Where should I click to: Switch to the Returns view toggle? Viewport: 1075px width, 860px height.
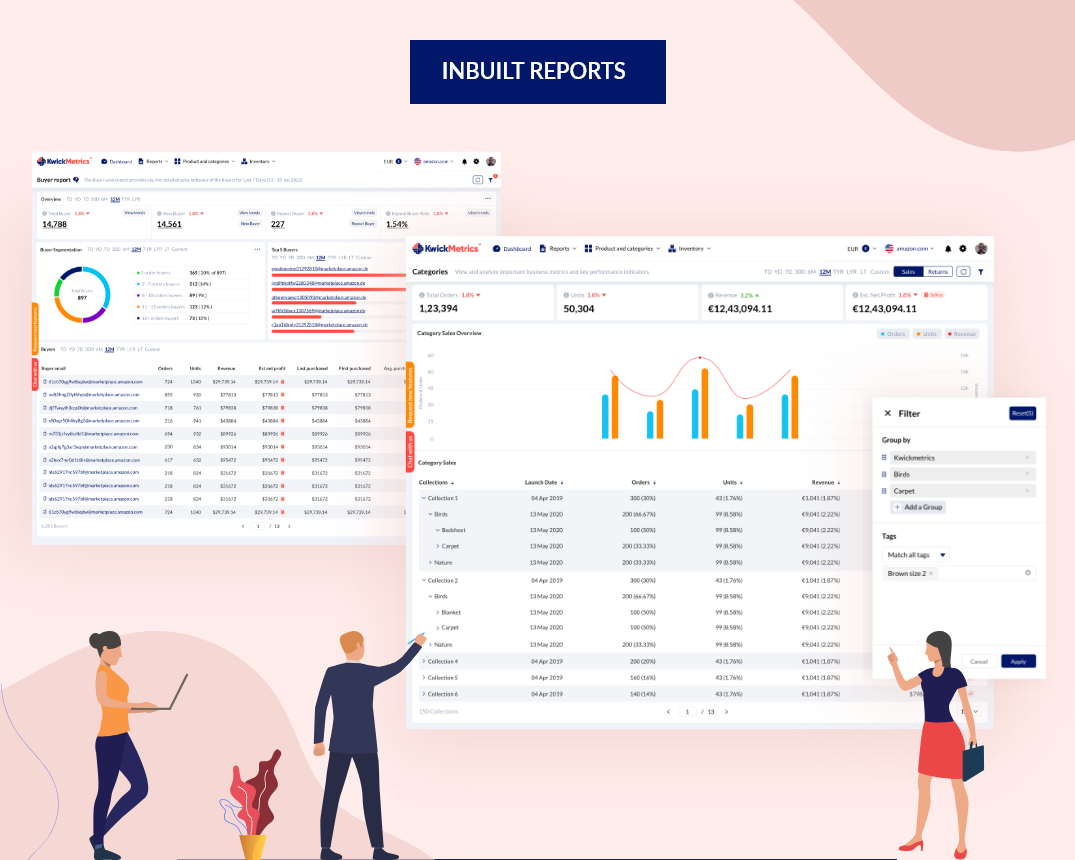click(938, 271)
